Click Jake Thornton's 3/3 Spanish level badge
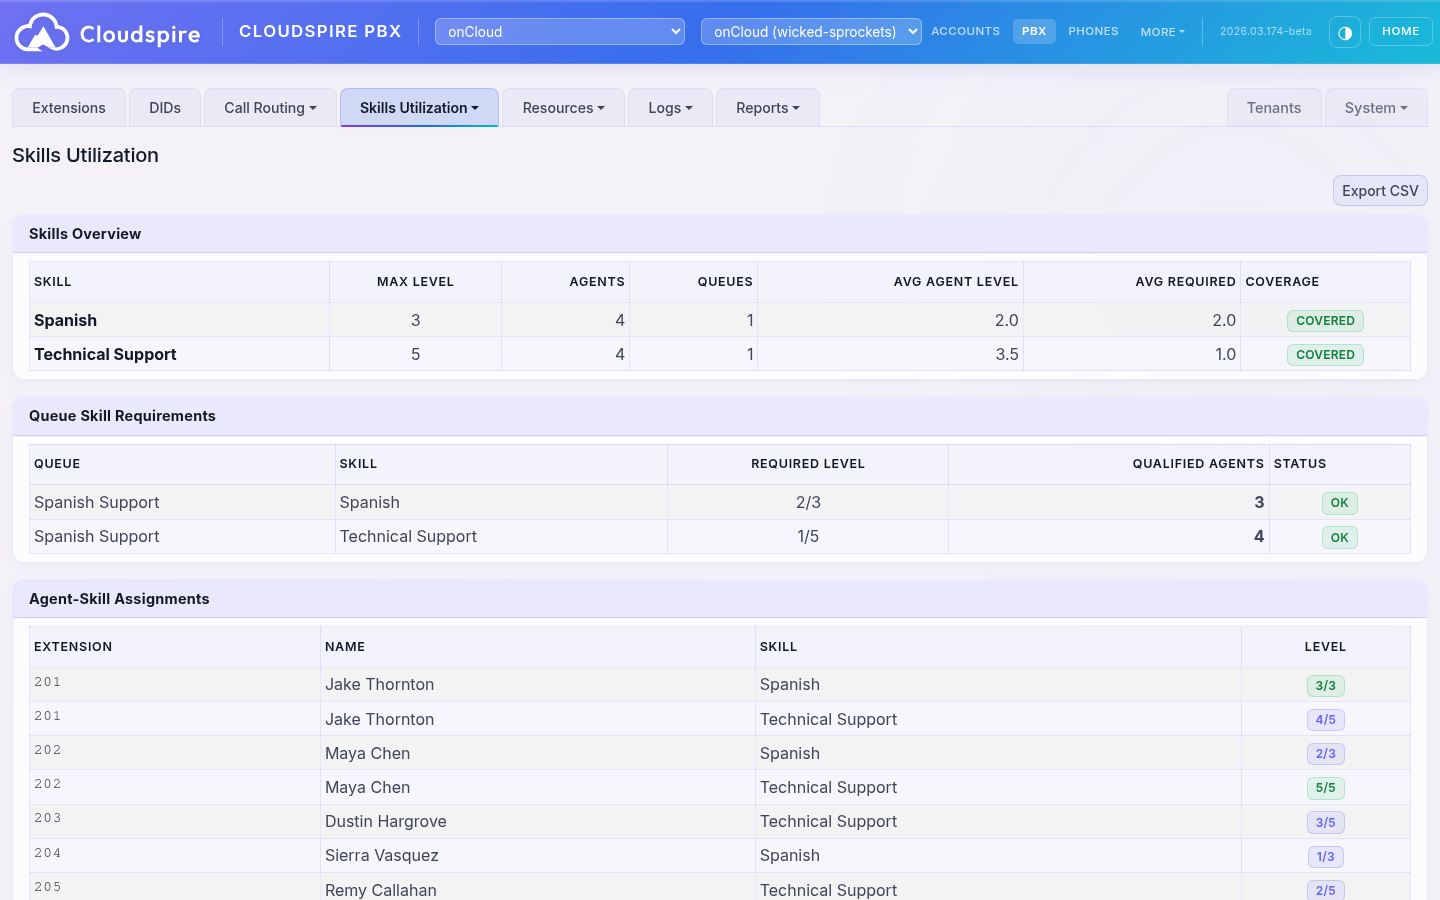This screenshot has width=1440, height=900. [x=1325, y=686]
